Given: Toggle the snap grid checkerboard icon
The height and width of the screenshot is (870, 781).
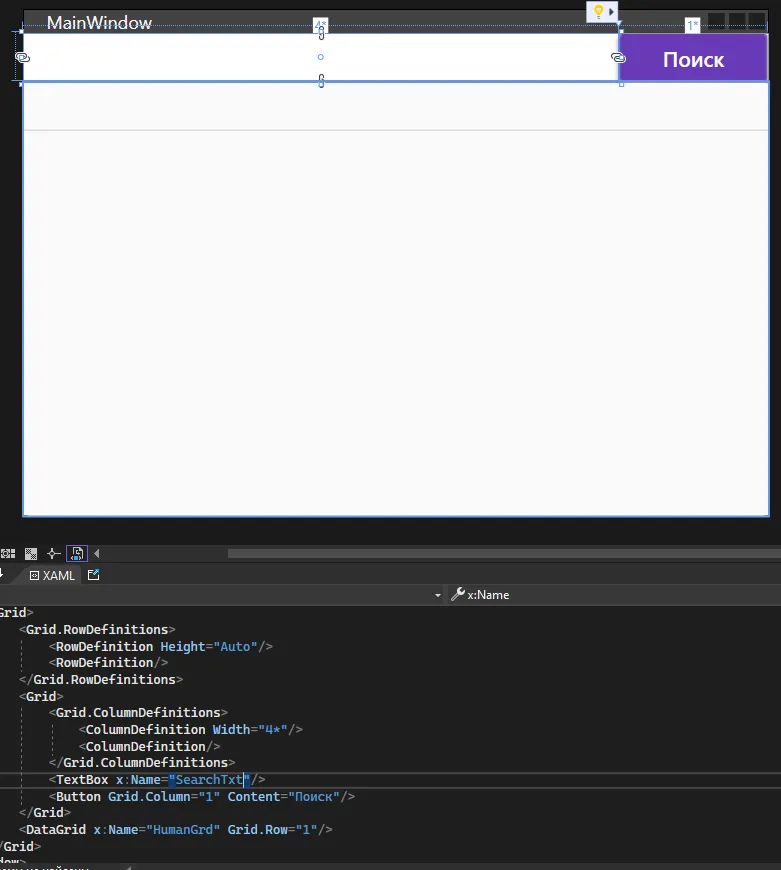Looking at the screenshot, I should pyautogui.click(x=31, y=553).
